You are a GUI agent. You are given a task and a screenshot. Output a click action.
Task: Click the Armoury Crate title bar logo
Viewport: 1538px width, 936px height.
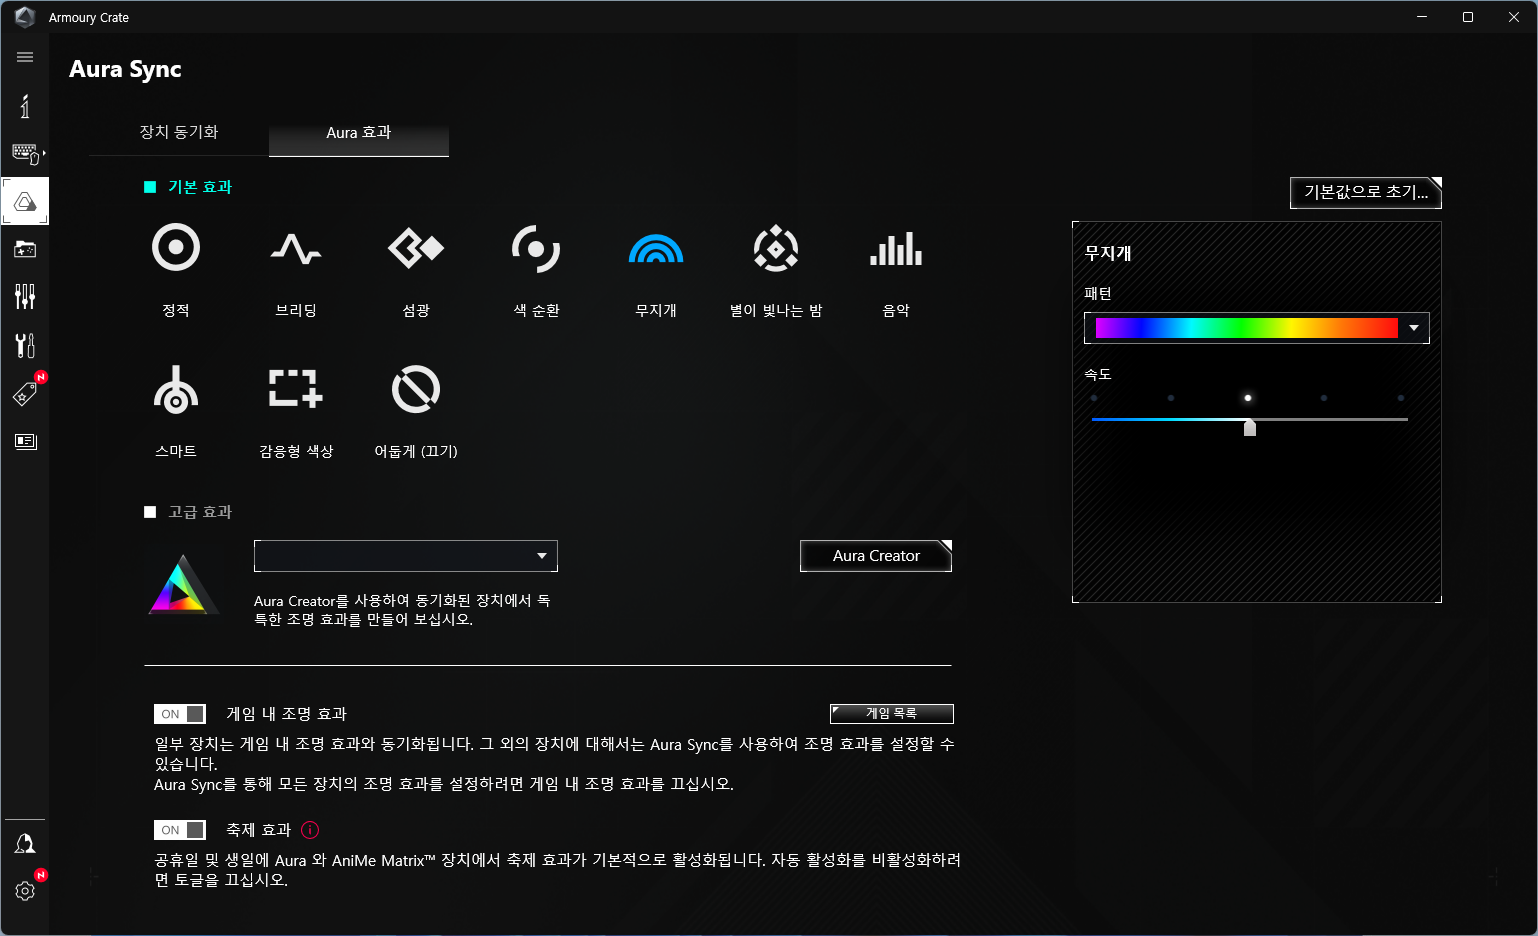[25, 17]
